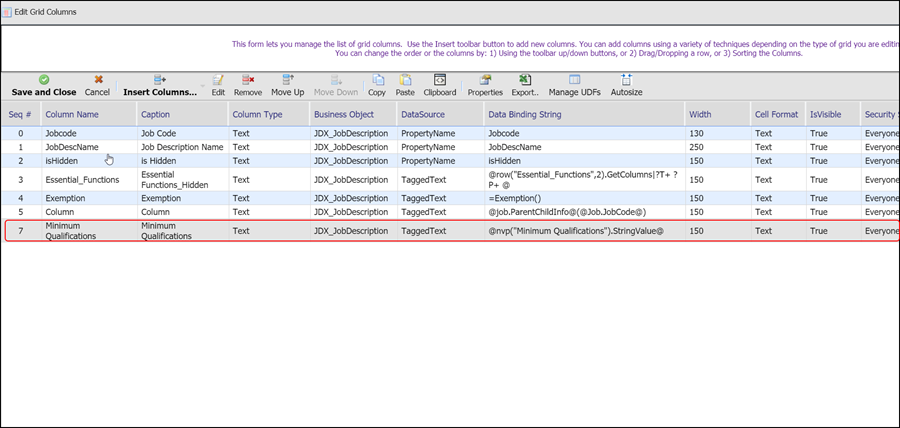Sort by the Seq # header
Viewport: 900px width, 428px height.
[x=20, y=115]
